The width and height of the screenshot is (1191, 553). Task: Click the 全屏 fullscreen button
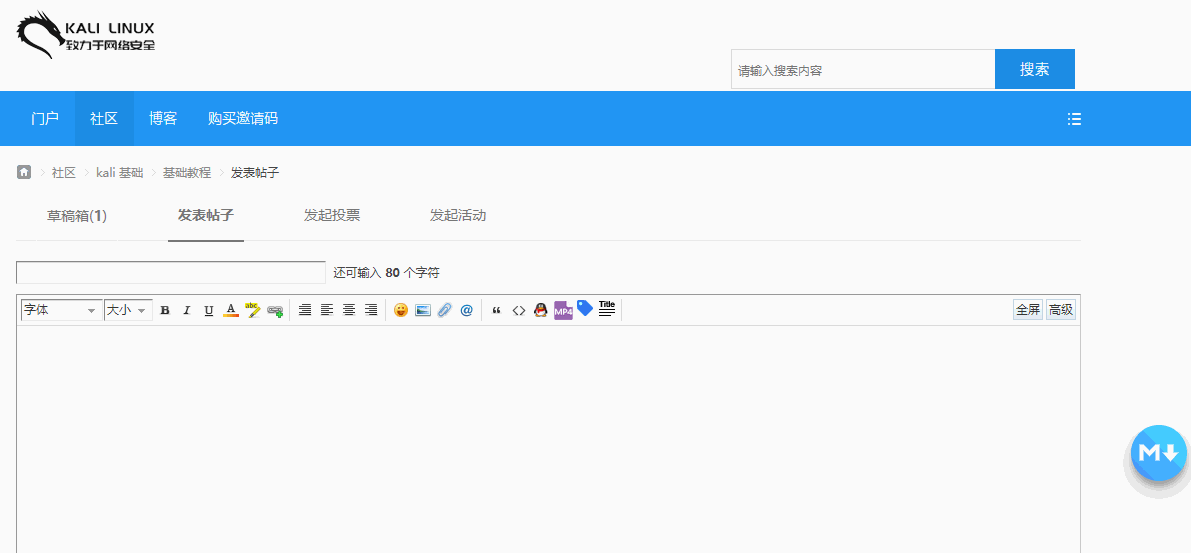pyautogui.click(x=1028, y=310)
